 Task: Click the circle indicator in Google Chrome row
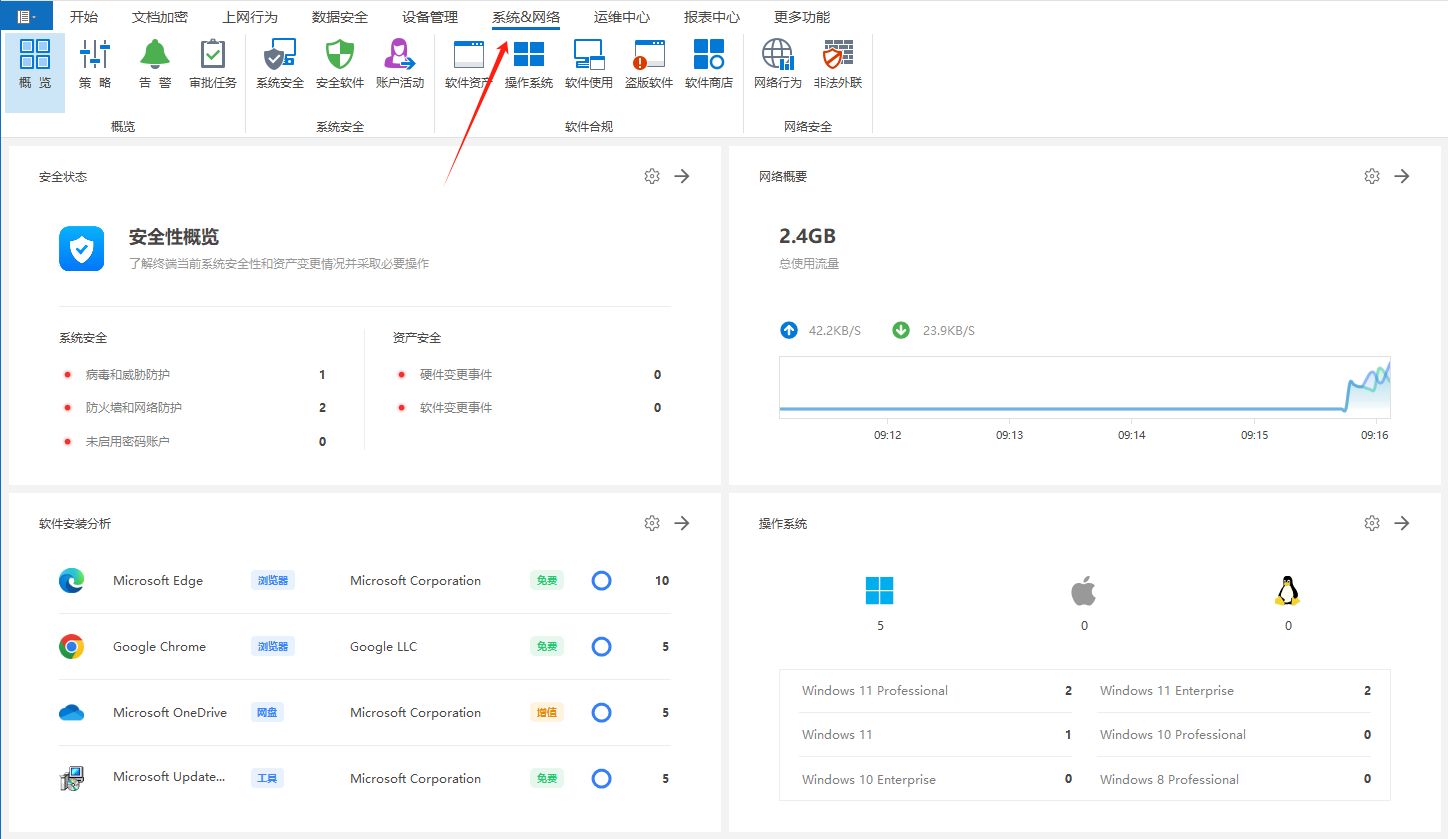tap(601, 647)
